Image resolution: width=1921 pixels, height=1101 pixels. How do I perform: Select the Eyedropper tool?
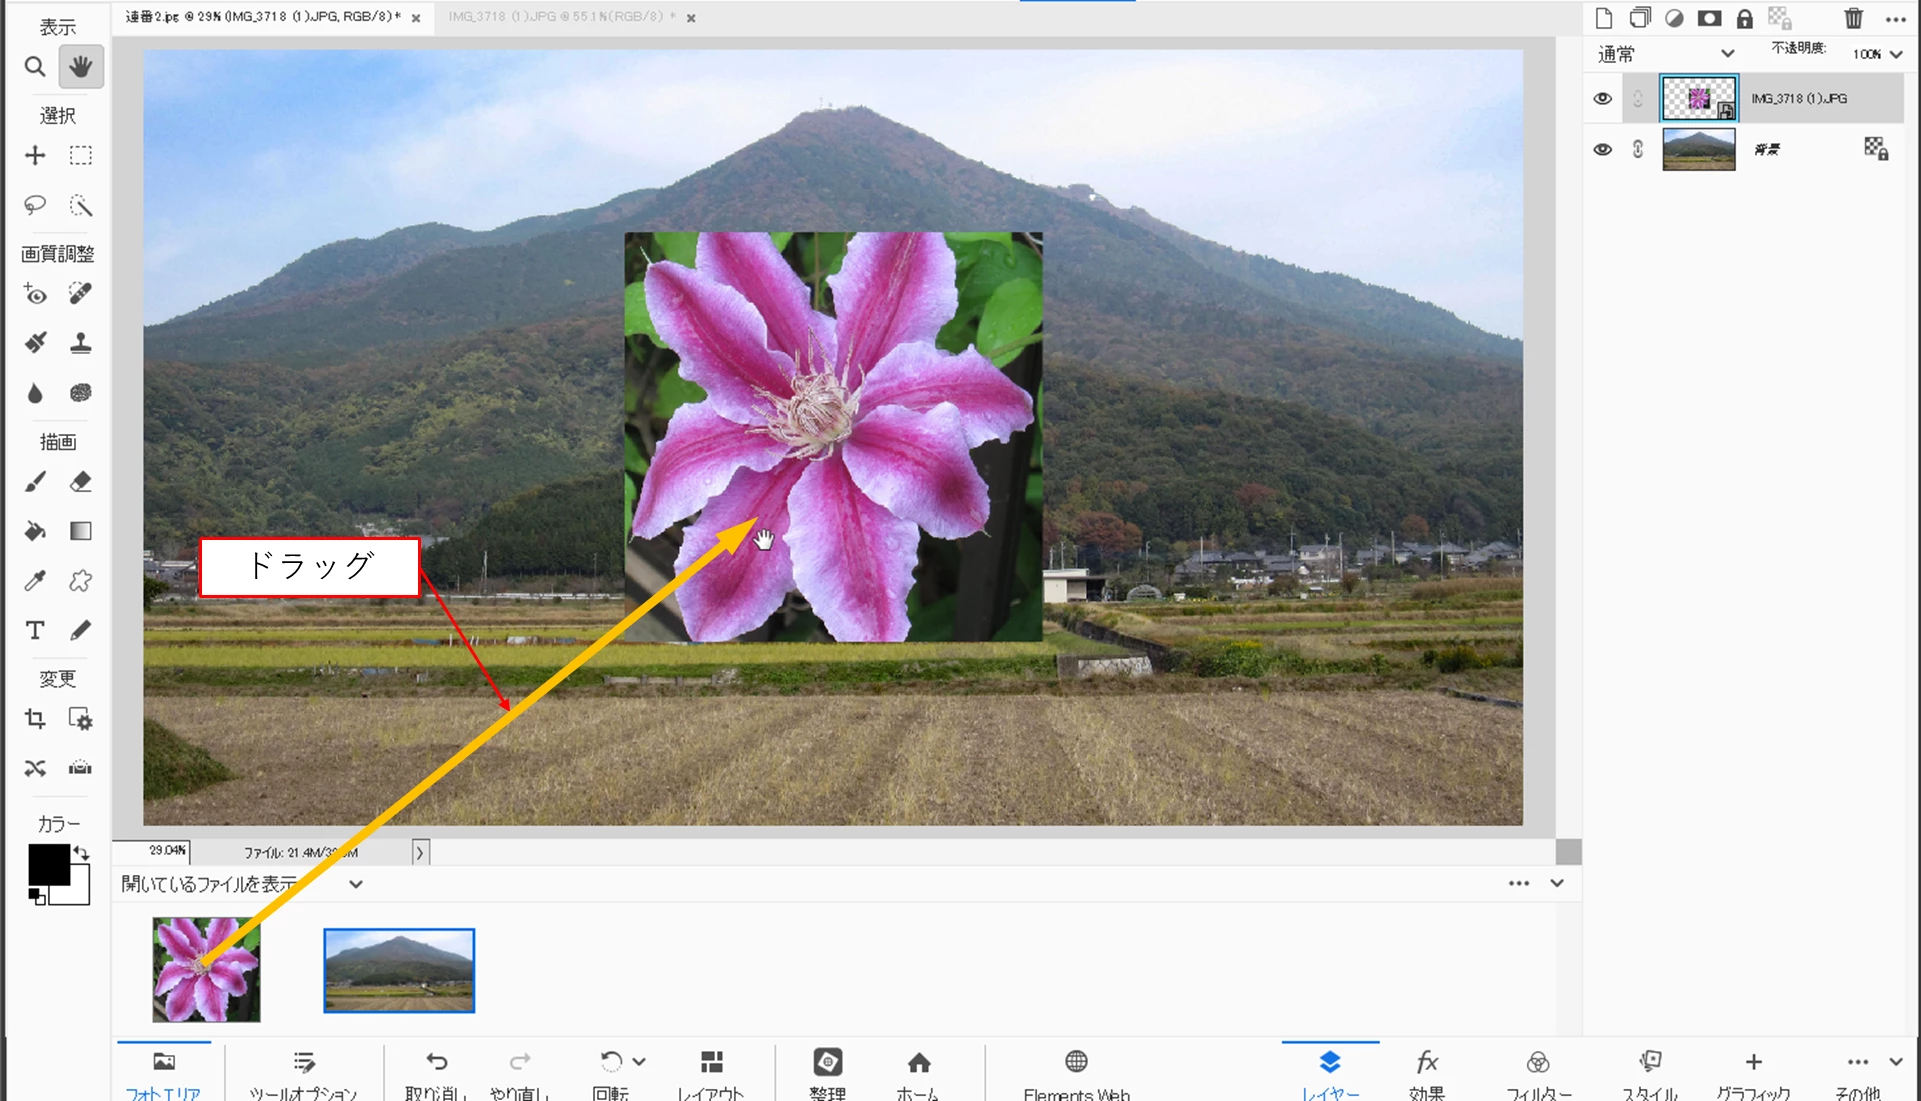(35, 581)
